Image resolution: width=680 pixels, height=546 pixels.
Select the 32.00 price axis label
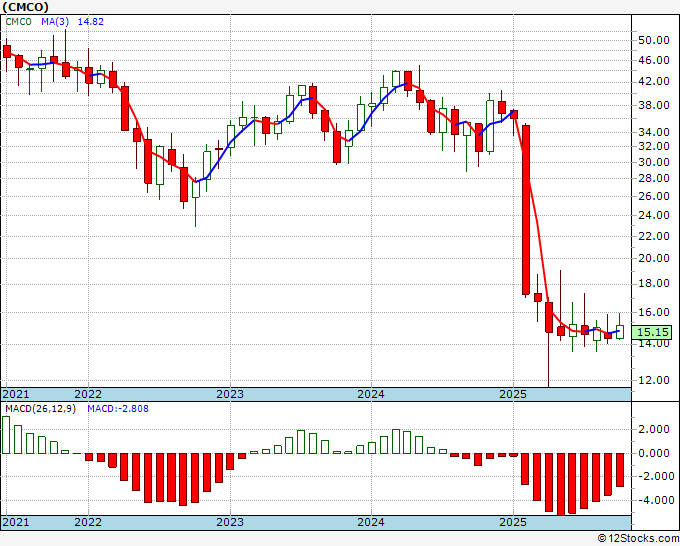[x=654, y=147]
